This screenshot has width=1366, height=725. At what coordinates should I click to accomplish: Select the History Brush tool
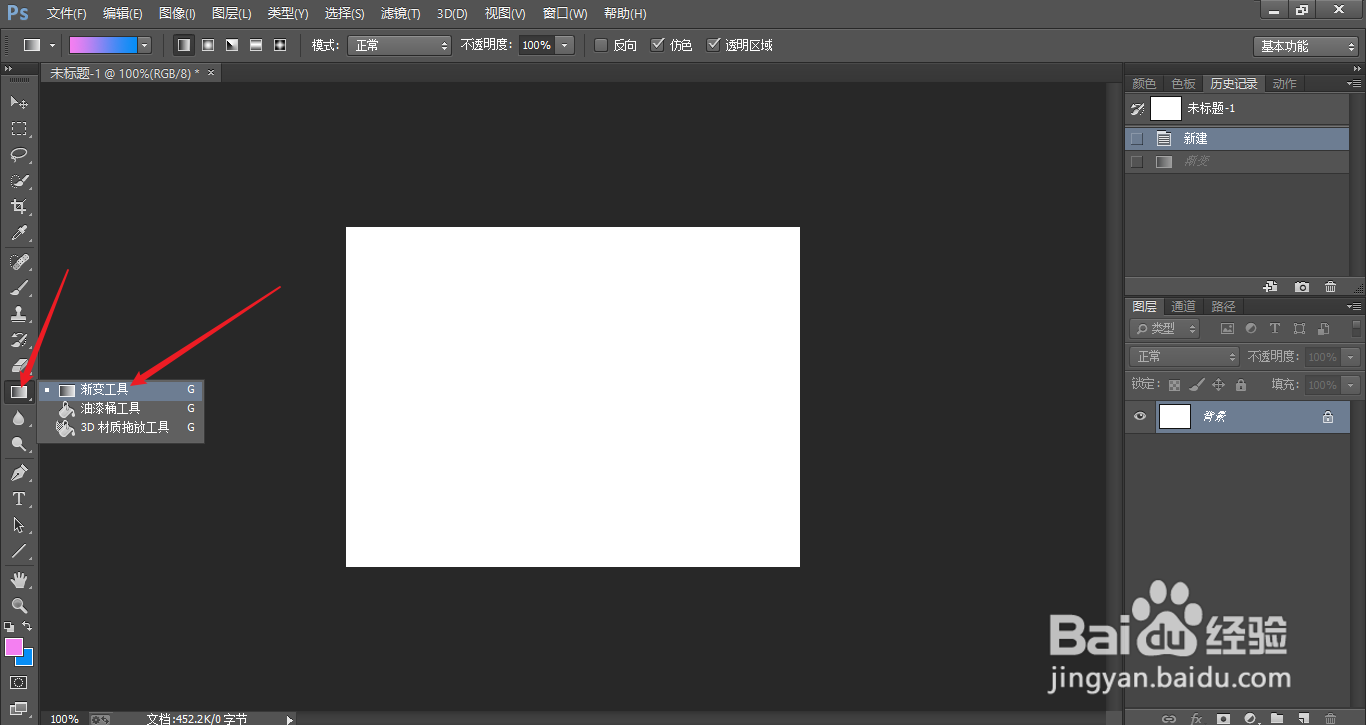(19, 340)
